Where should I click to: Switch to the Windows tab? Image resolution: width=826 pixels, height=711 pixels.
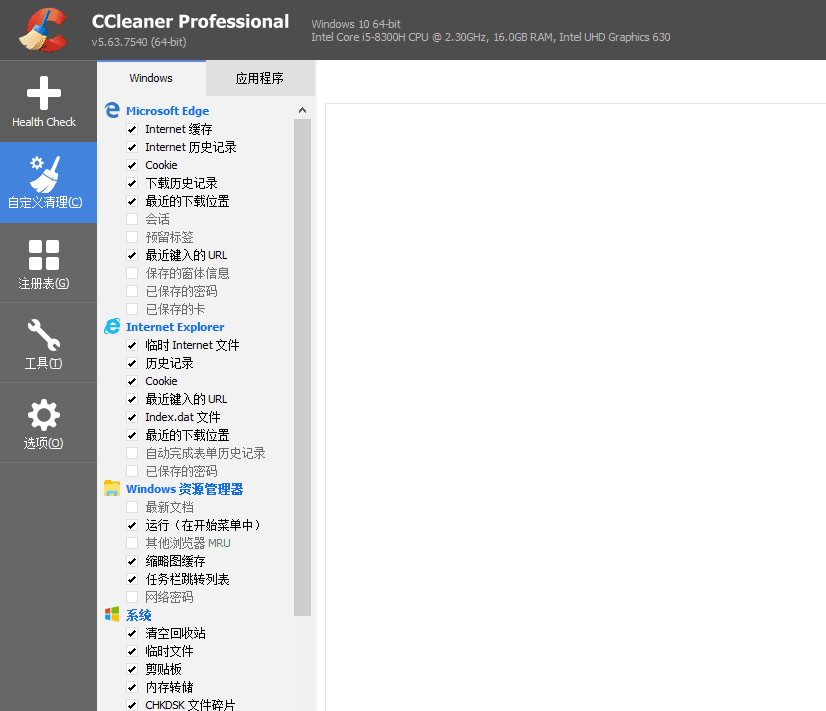151,78
